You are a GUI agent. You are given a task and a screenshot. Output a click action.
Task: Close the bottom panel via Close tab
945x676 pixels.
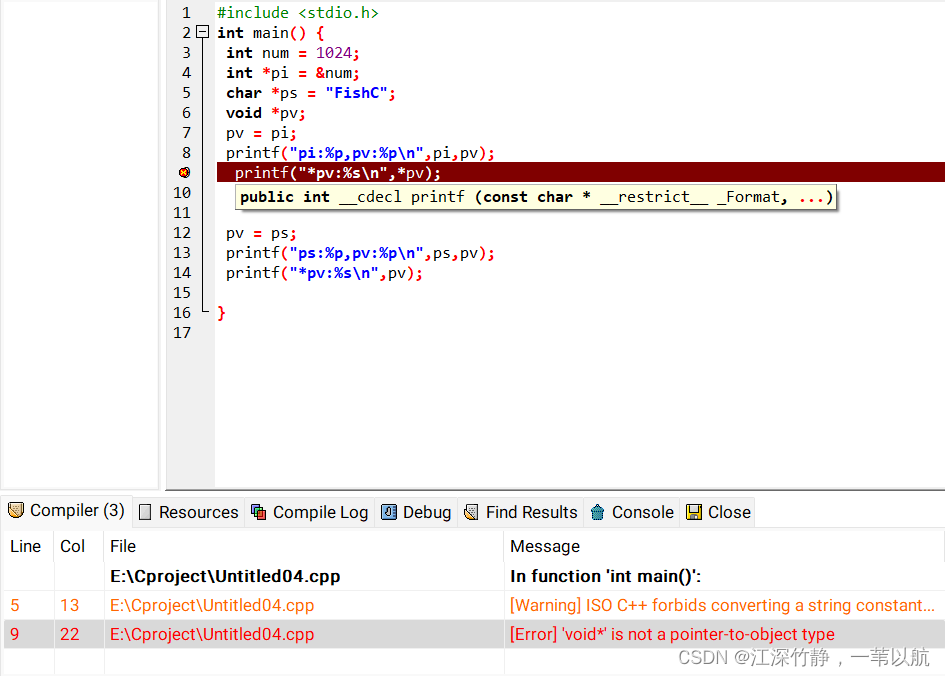pyautogui.click(x=718, y=512)
